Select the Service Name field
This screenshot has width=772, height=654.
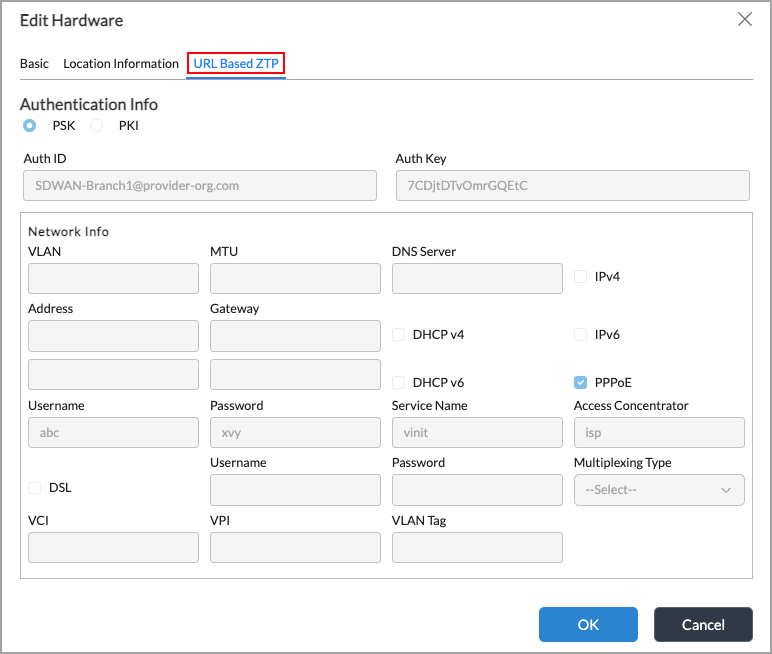(x=477, y=432)
